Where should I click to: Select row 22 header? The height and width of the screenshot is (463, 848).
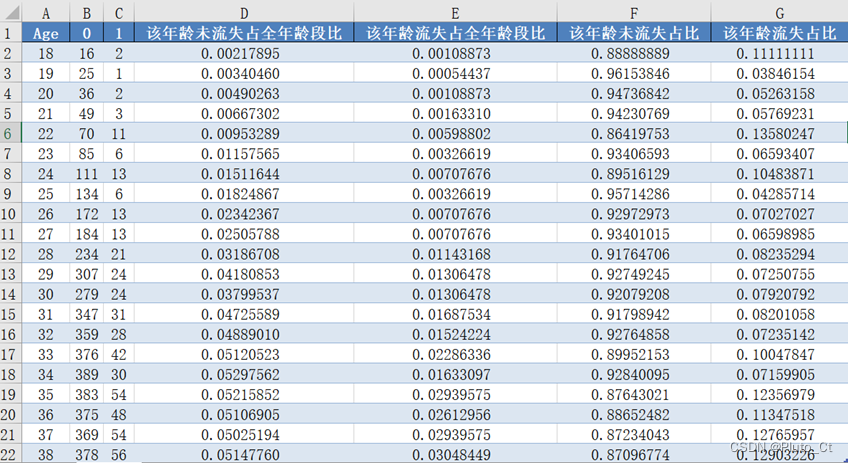click(11, 454)
